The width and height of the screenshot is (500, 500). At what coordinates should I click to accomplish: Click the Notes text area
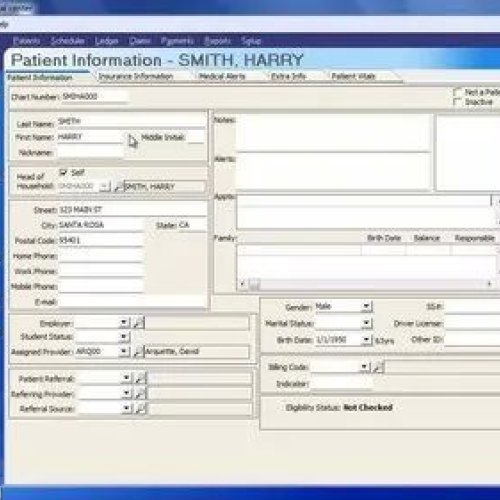tap(333, 133)
